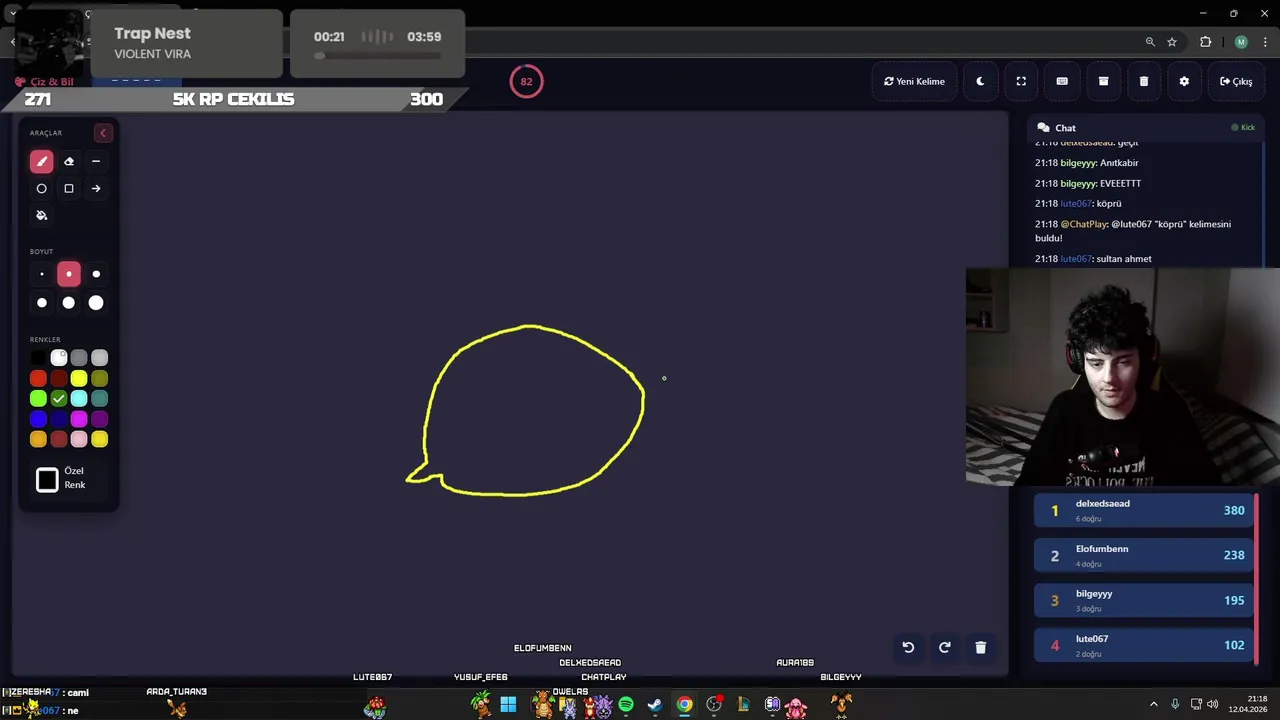Click lute067 row in scoreboard
This screenshot has width=1280, height=720.
[x=1145, y=645]
